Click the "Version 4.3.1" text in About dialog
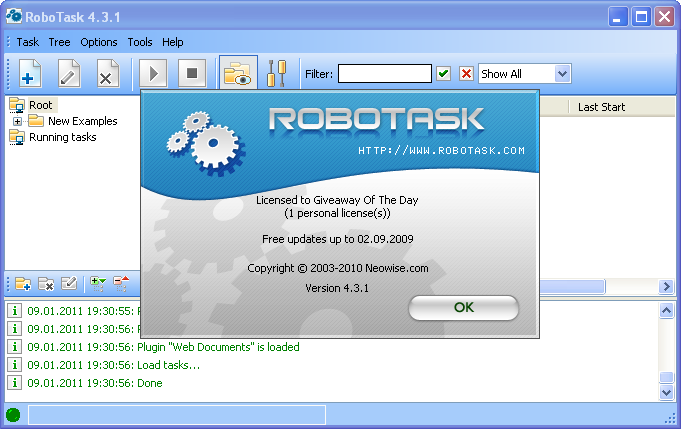 click(337, 288)
